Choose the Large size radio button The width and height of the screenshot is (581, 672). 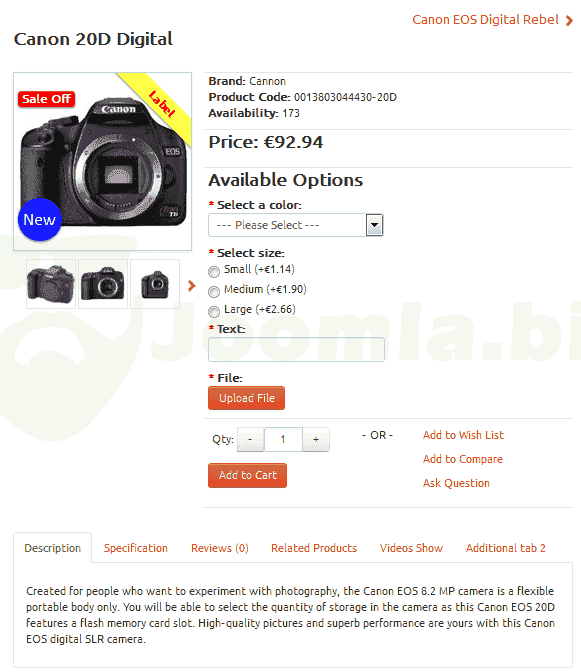click(214, 312)
